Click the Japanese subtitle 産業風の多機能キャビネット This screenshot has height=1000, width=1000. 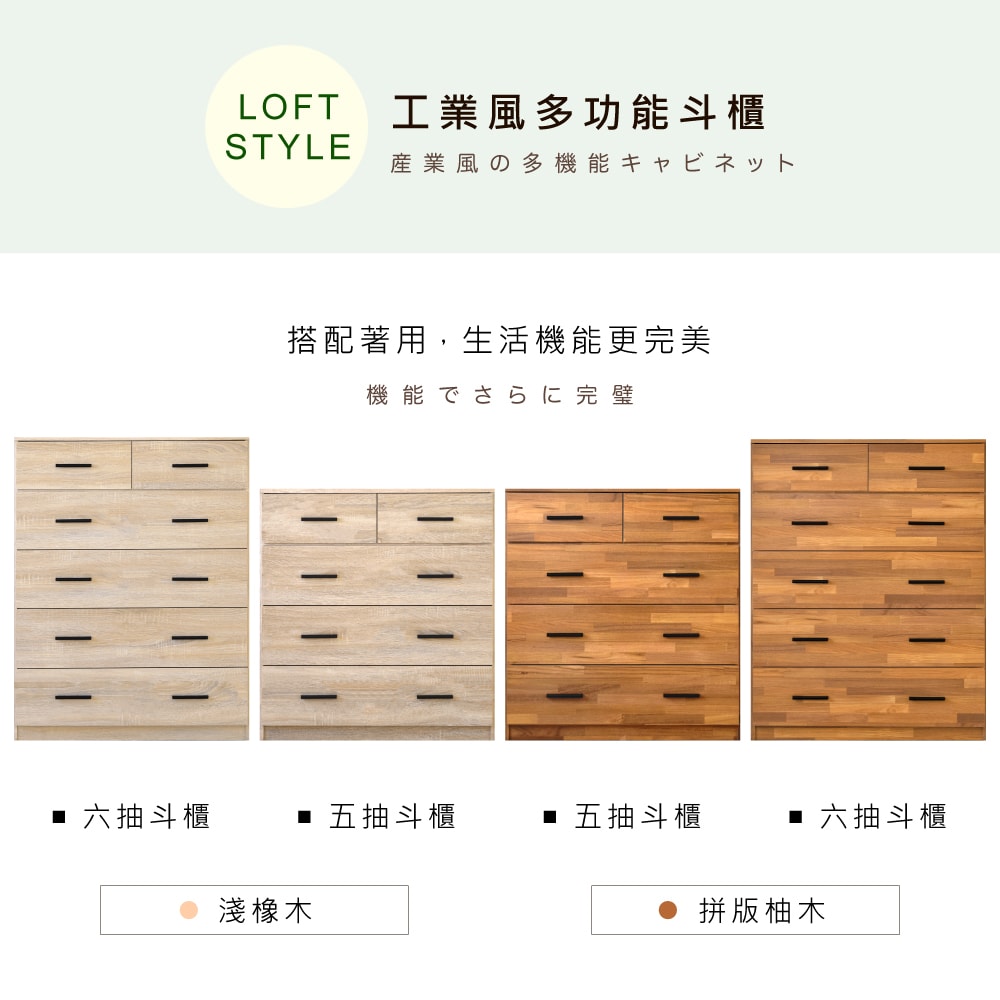click(x=593, y=163)
